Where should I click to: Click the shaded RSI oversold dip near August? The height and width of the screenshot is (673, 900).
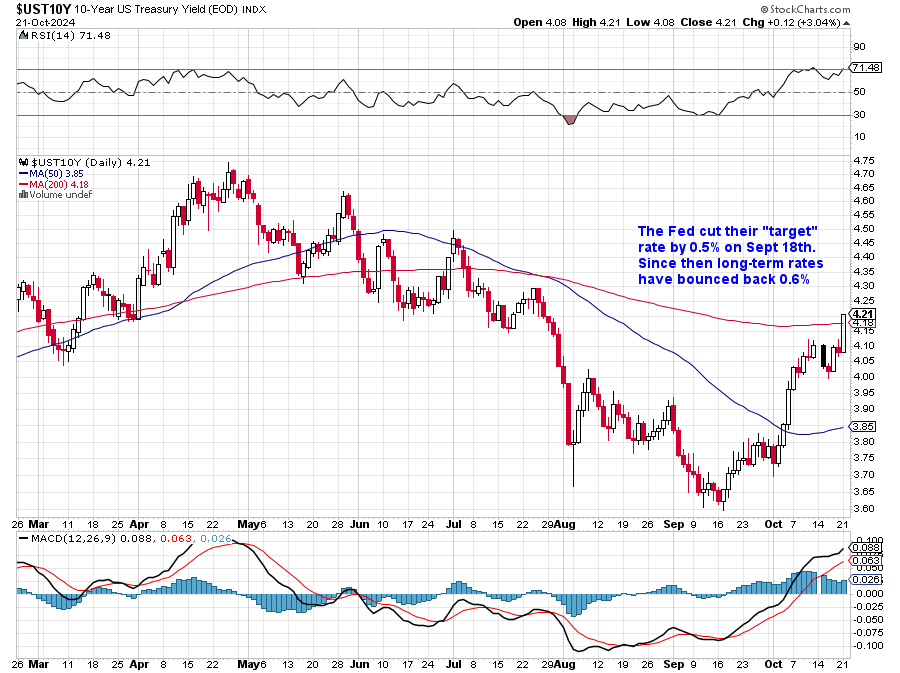tap(571, 119)
